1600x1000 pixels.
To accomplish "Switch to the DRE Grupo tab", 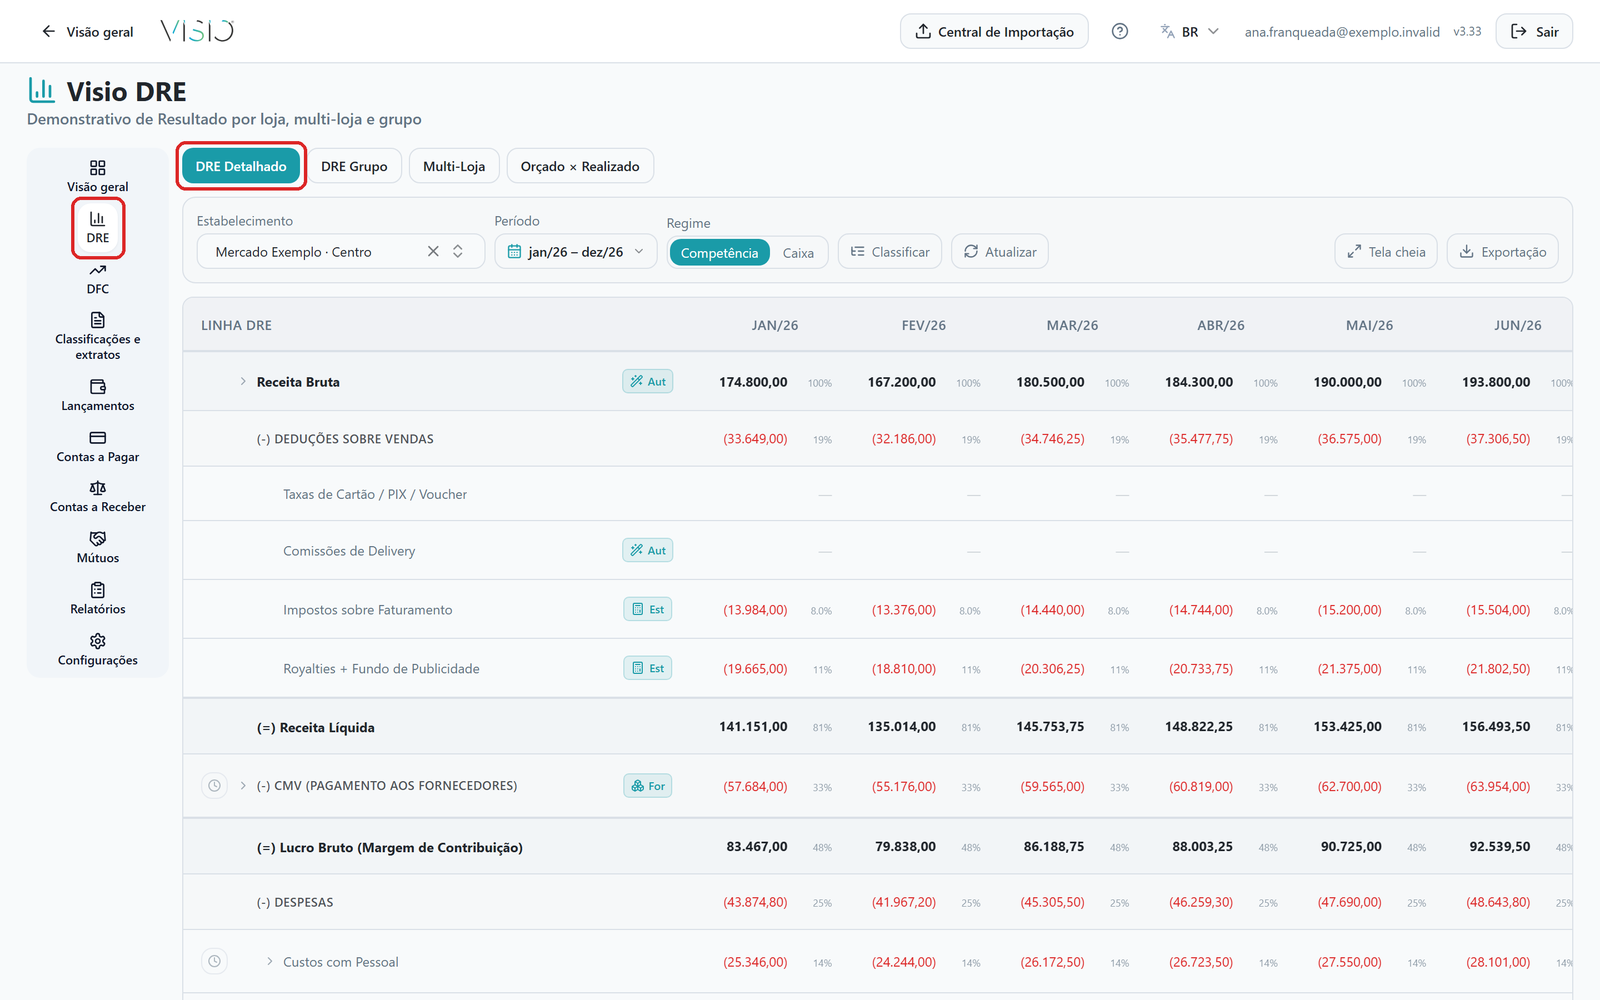I will coord(354,166).
